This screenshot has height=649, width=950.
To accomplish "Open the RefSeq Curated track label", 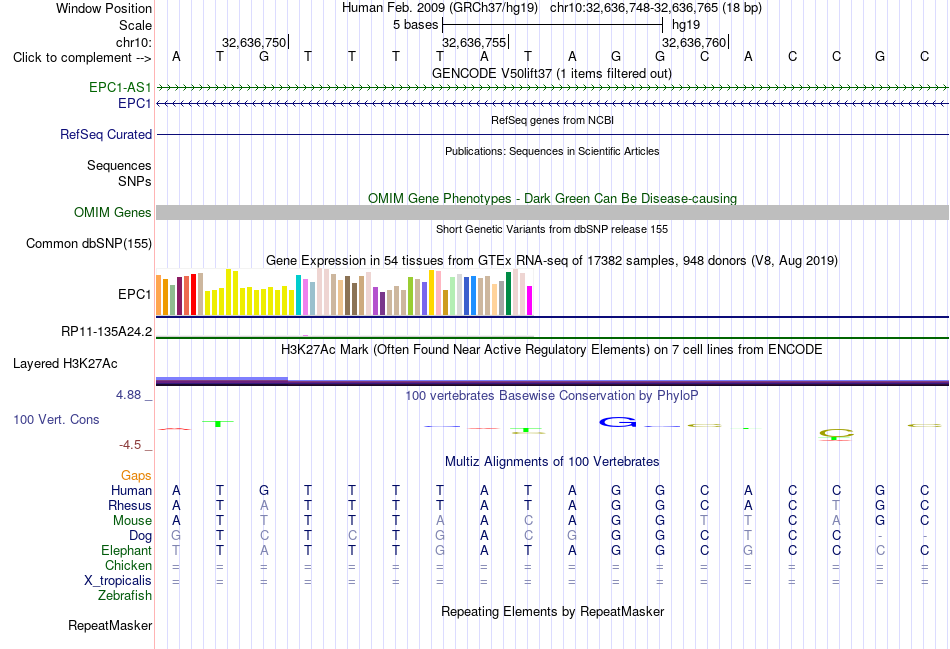I will pos(106,135).
